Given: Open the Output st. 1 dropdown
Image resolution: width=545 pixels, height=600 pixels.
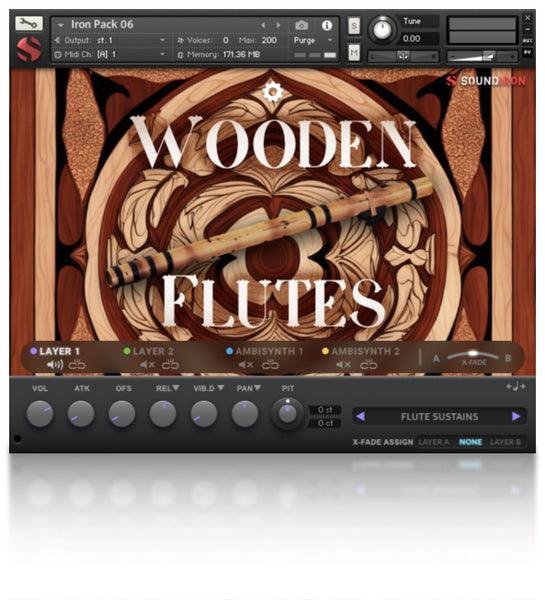Looking at the screenshot, I should tap(110, 40).
